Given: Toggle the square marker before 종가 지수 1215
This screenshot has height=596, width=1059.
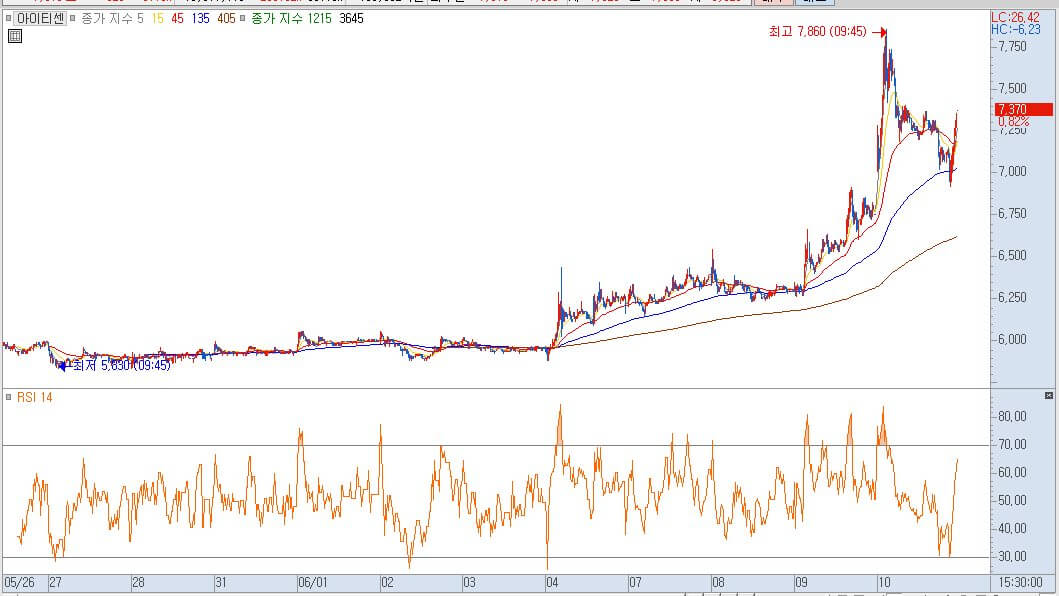Looking at the screenshot, I should point(242,18).
